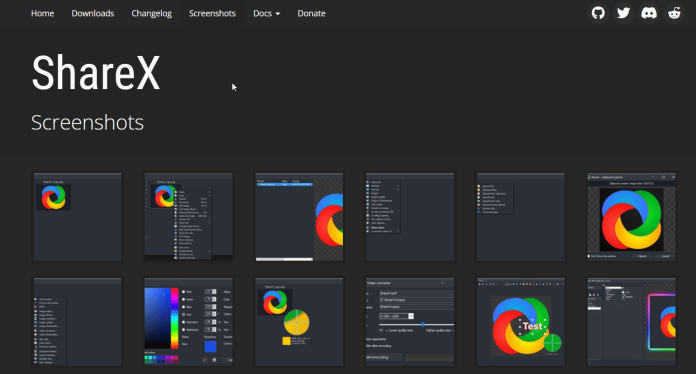Screen dimensions: 696x374
Task: Go to the Home page
Action: 43,13
